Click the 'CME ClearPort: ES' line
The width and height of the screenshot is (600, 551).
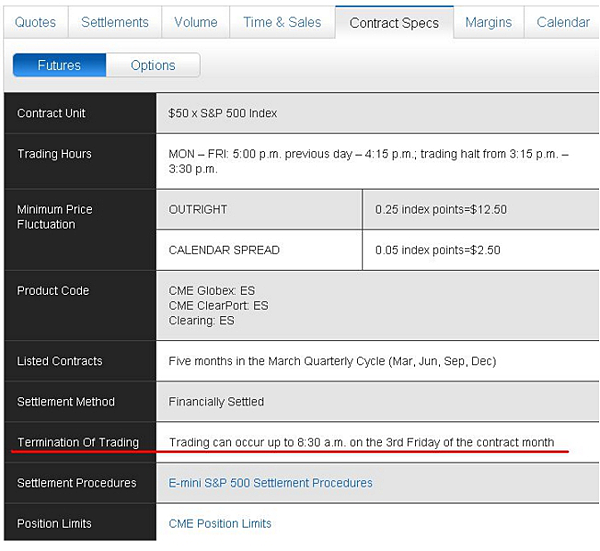pos(218,306)
